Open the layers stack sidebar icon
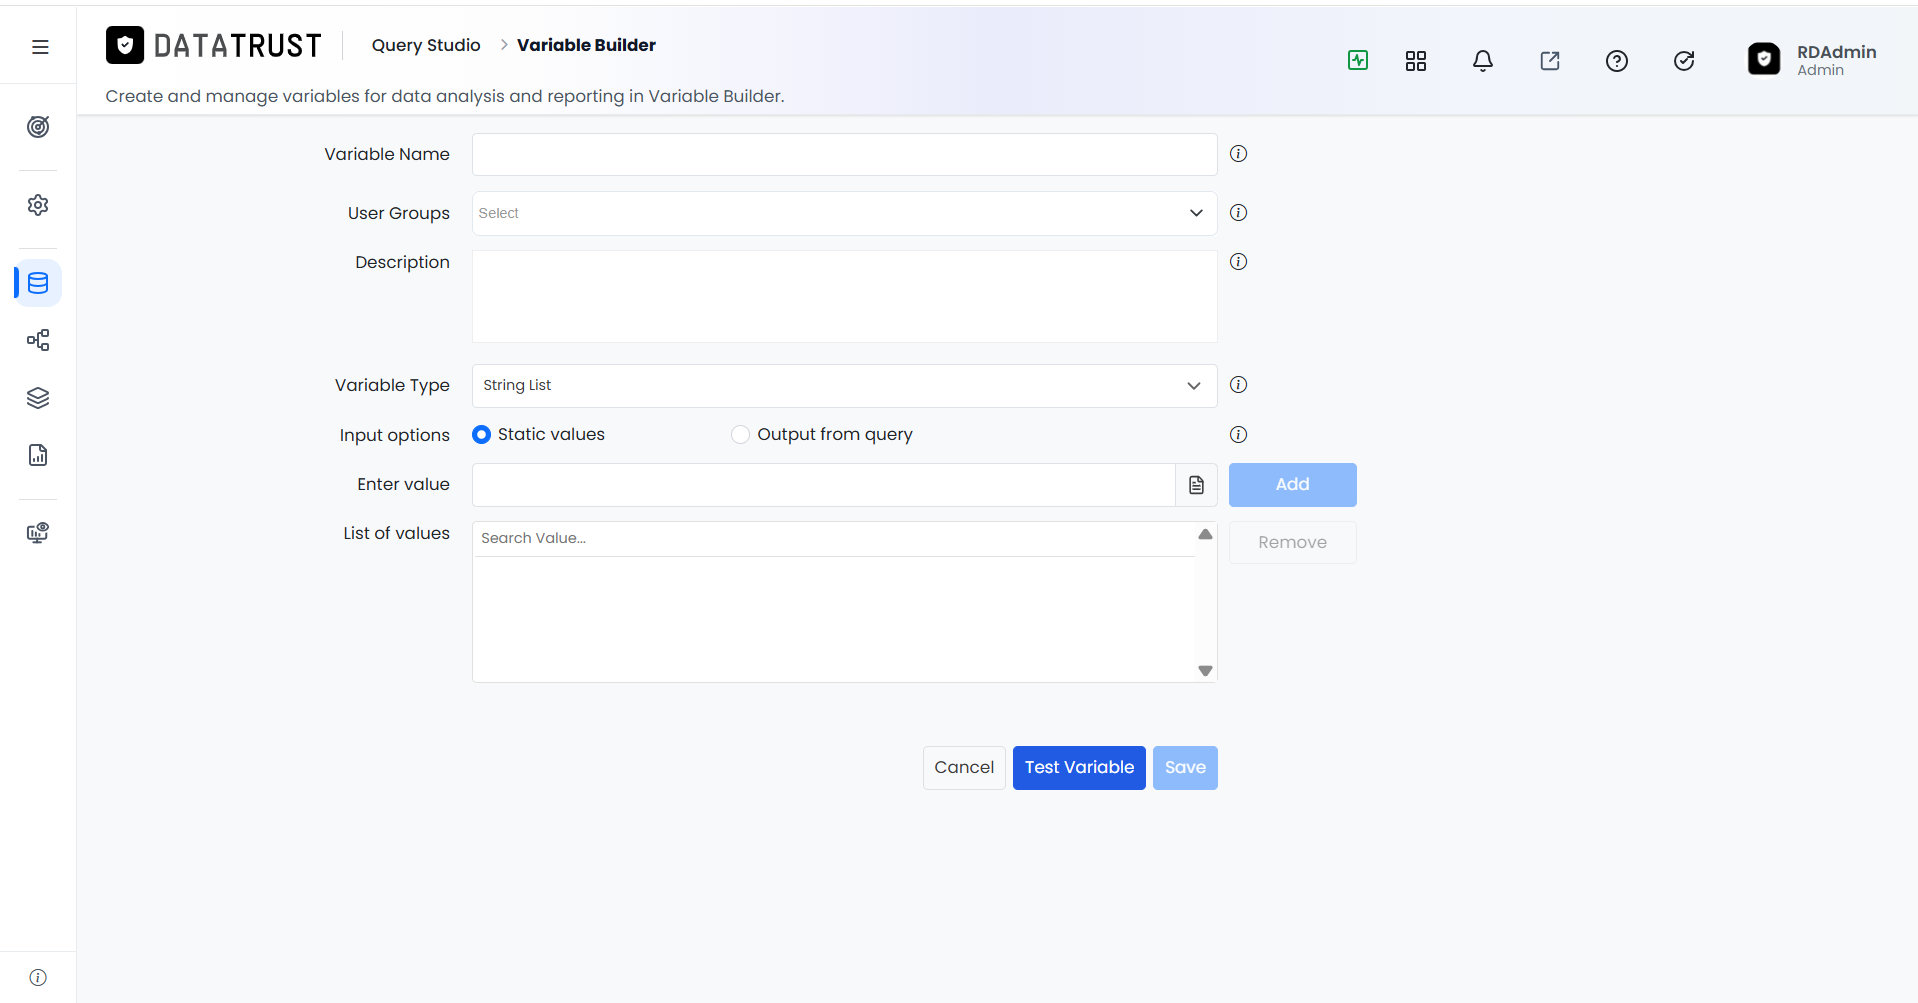 pyautogui.click(x=38, y=398)
